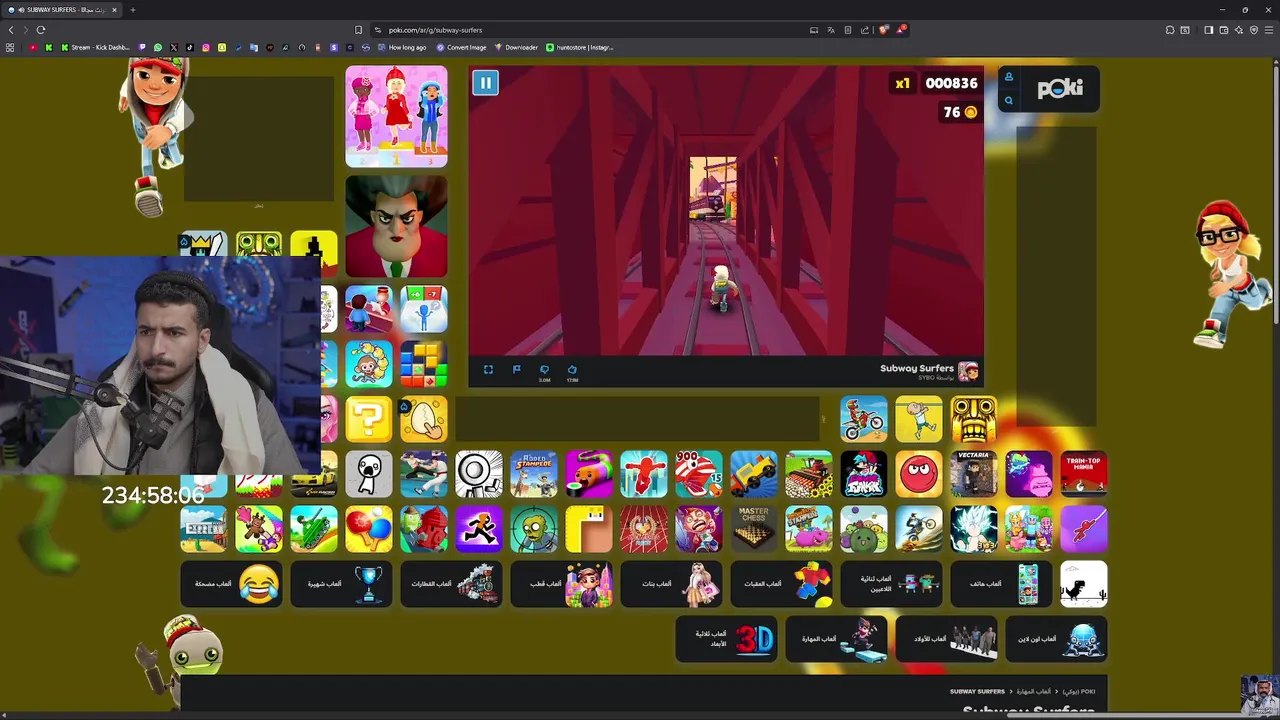Open Stream - Kick Dashboard bookmark

pos(95,47)
